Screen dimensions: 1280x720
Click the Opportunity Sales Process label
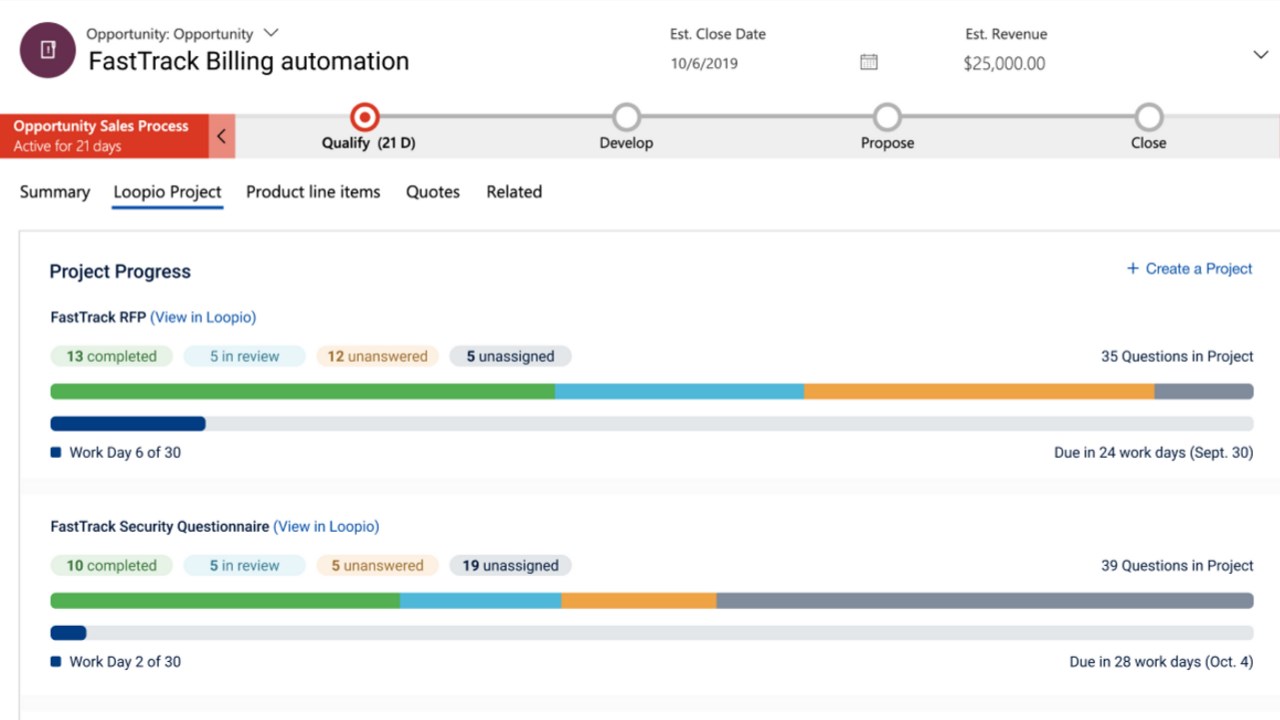click(101, 127)
